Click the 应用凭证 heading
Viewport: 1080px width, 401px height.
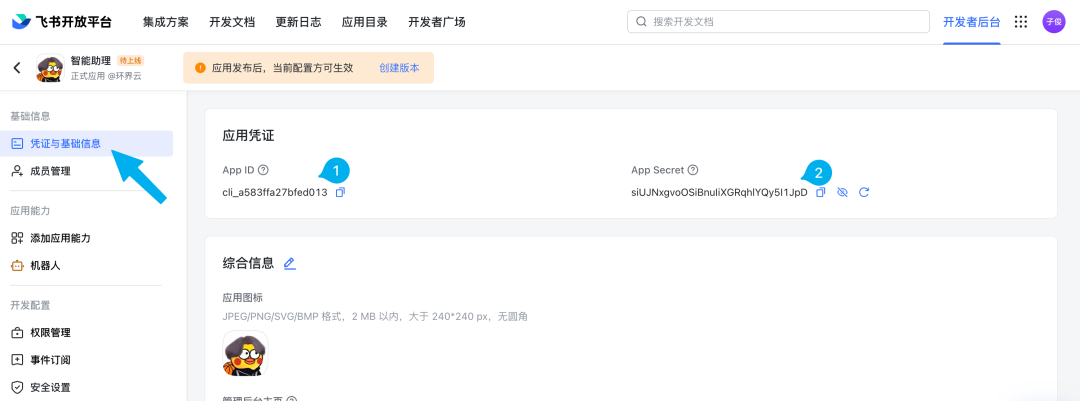(249, 136)
